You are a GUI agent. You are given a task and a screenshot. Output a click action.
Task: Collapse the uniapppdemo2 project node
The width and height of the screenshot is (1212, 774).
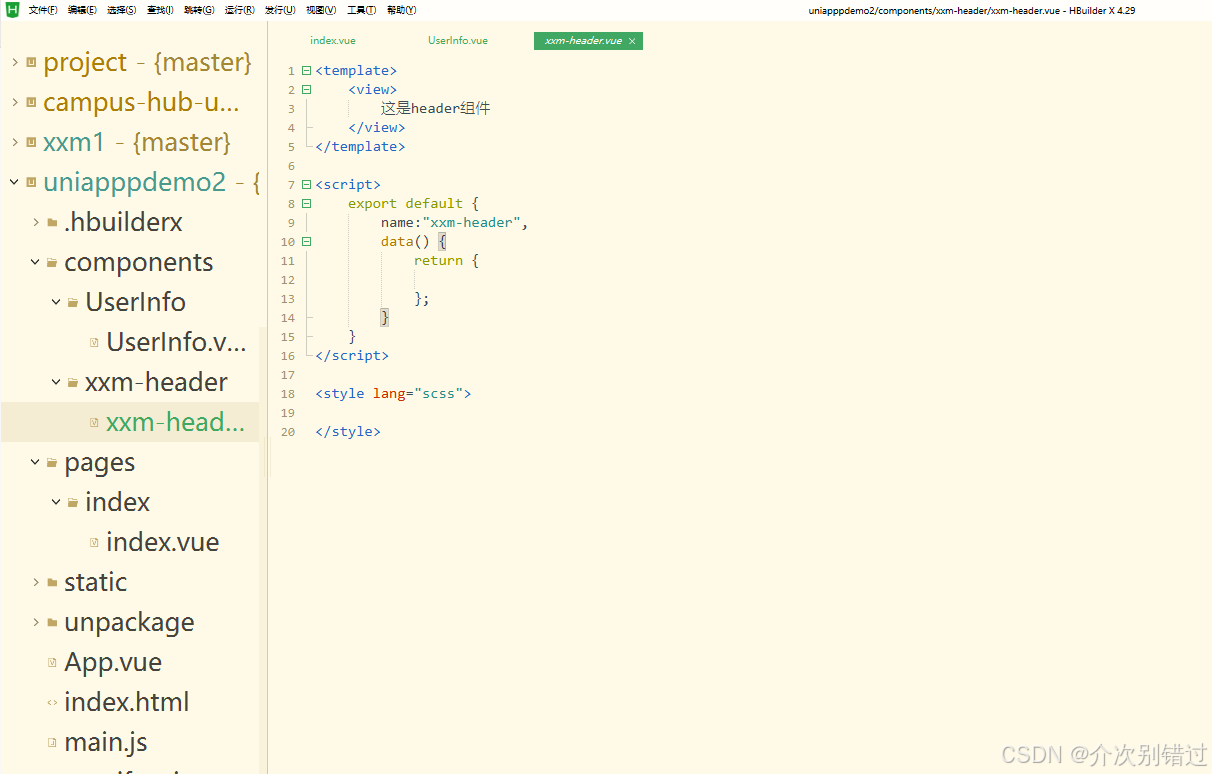15,182
